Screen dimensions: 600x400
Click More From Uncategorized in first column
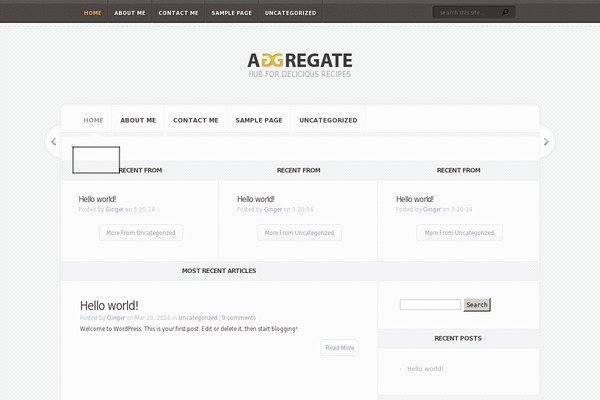(x=141, y=233)
